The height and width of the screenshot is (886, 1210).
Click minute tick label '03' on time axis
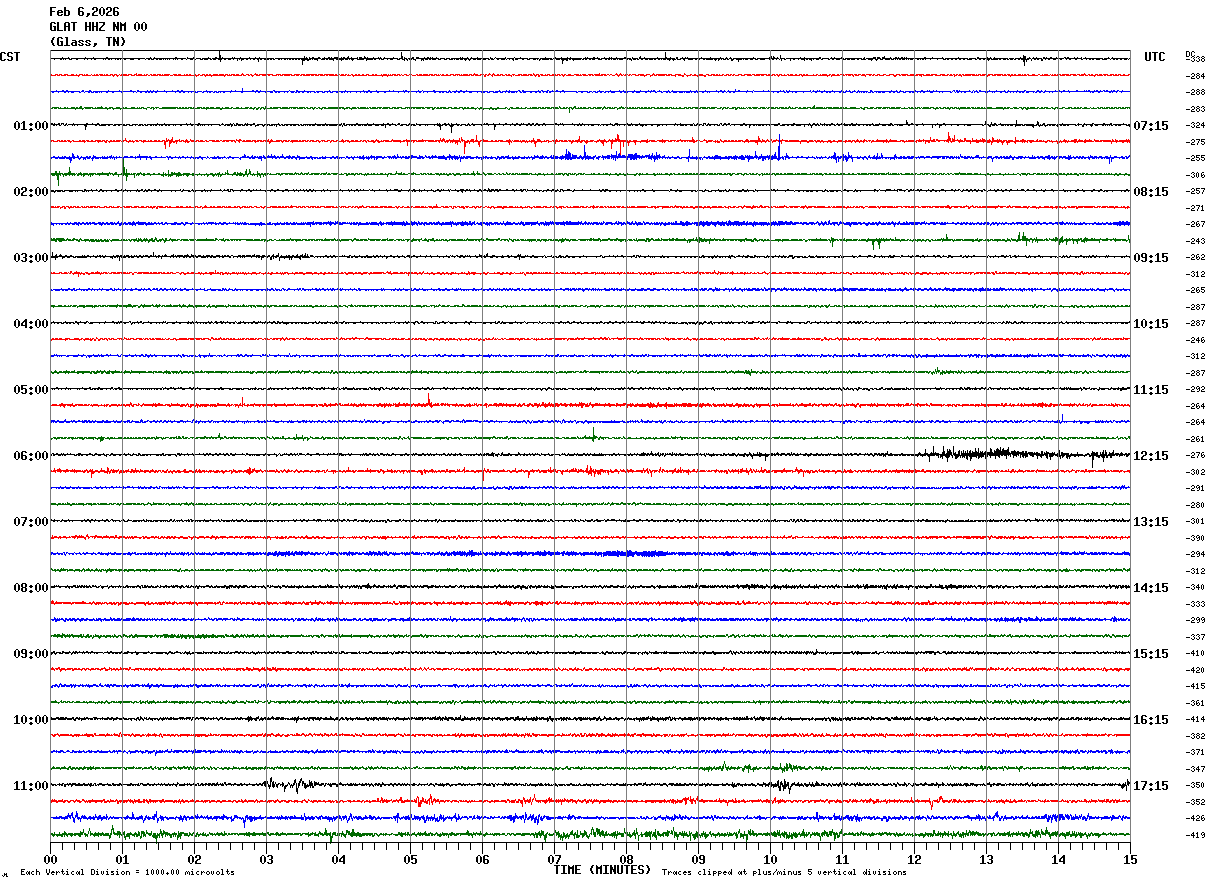tap(266, 859)
